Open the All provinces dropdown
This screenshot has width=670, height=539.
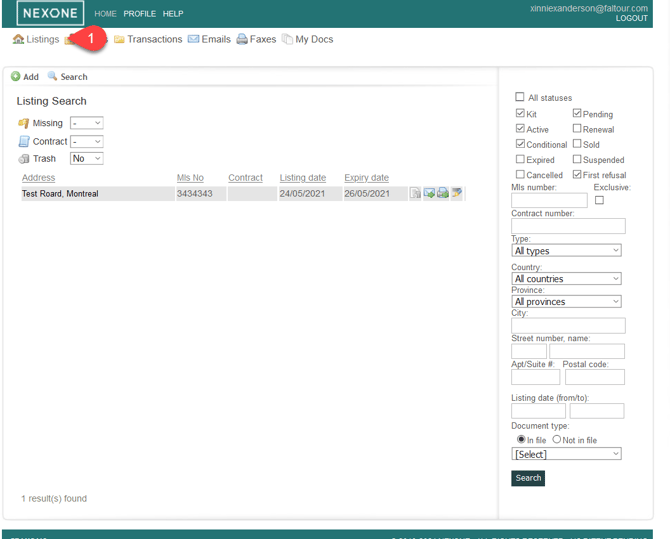click(566, 301)
